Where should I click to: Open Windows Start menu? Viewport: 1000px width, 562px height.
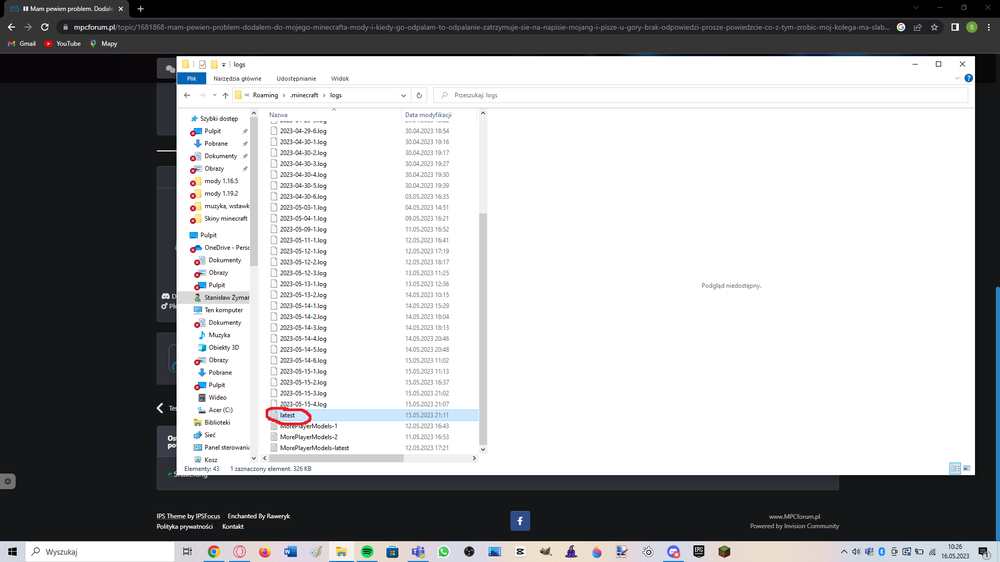(x=12, y=552)
